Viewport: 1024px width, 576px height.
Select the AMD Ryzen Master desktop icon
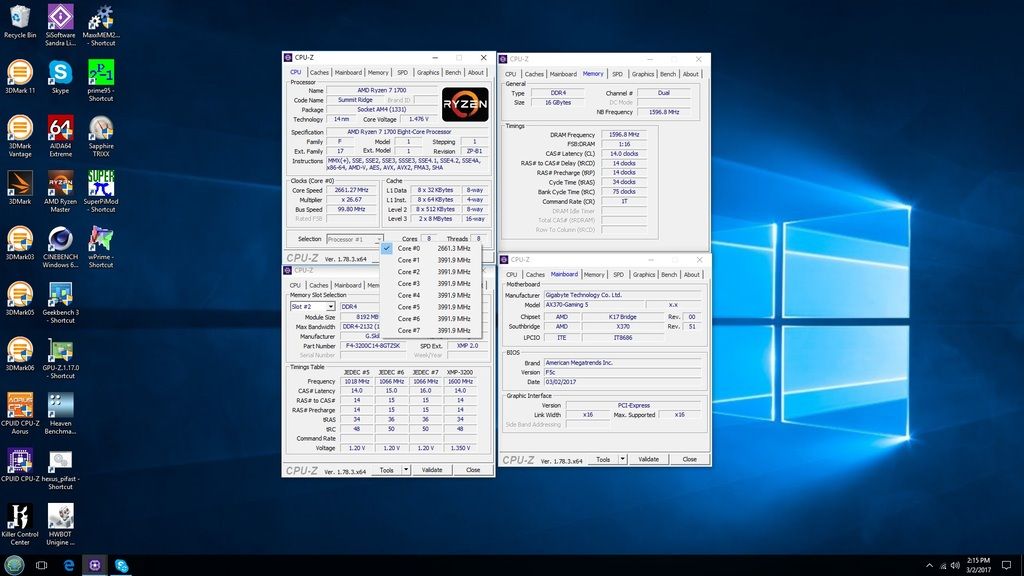pyautogui.click(x=60, y=191)
